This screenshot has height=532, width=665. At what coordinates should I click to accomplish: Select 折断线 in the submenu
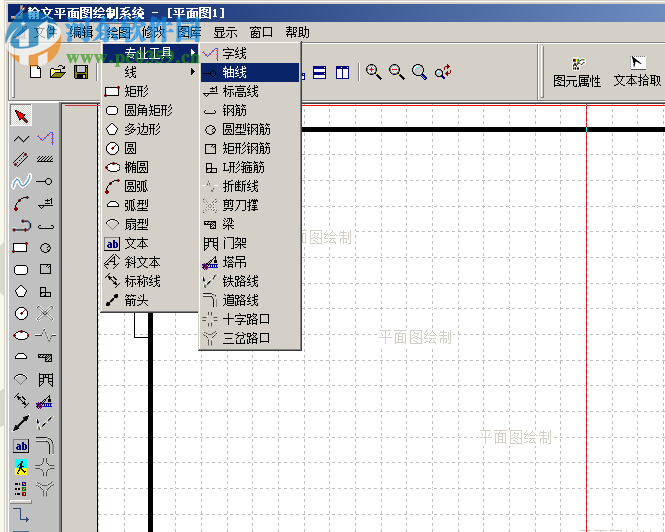pos(250,186)
